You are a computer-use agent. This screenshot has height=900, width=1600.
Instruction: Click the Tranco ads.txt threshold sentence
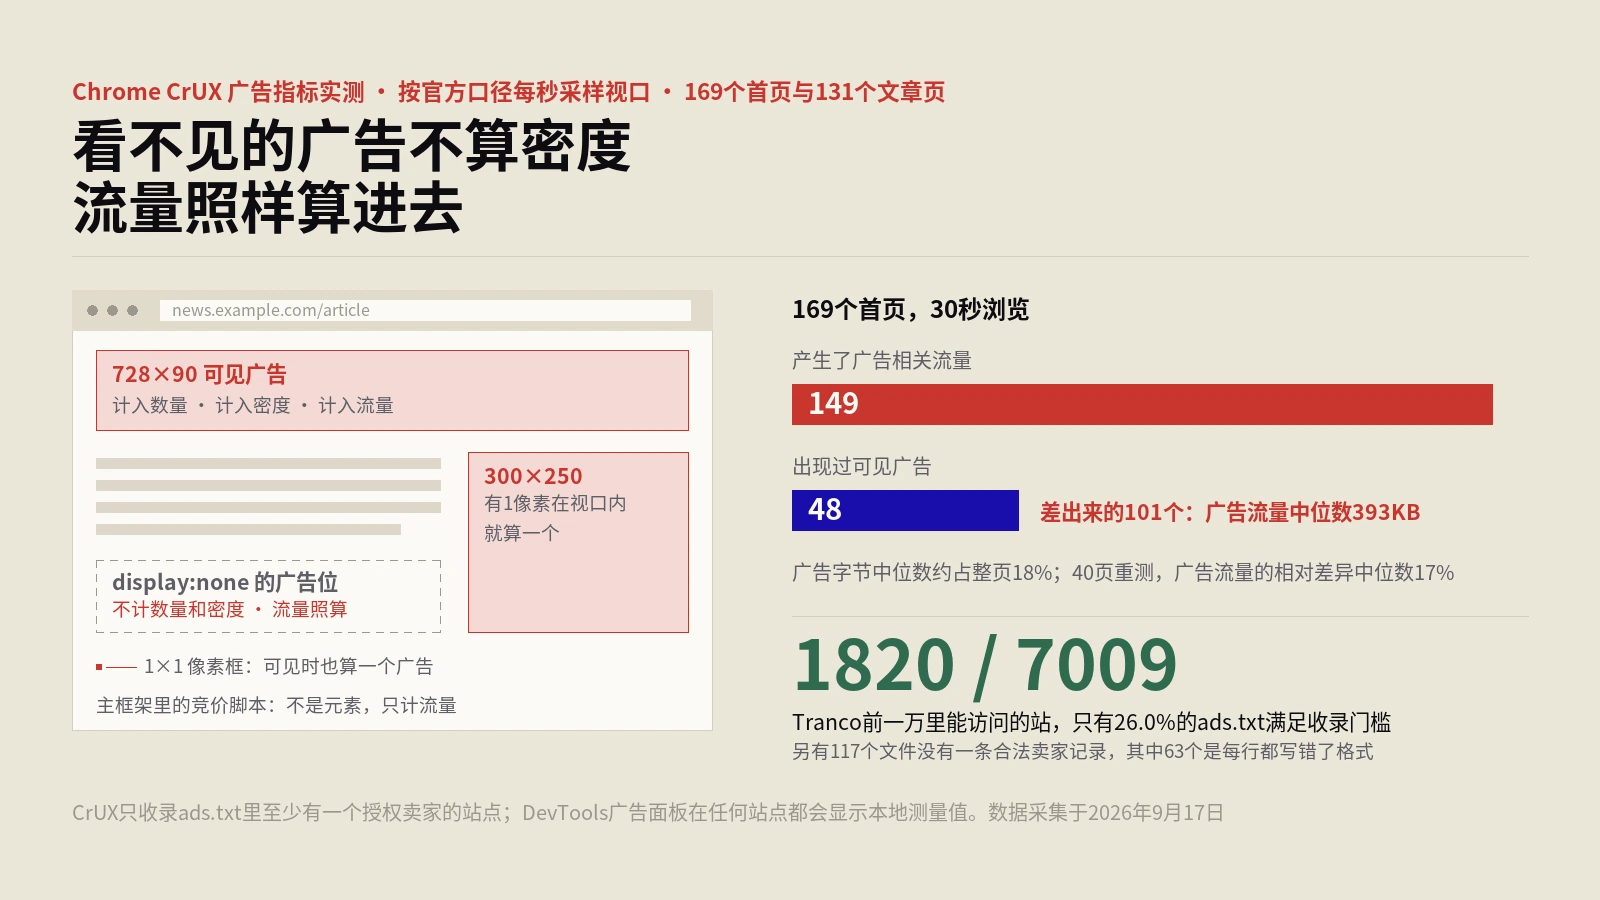point(1091,722)
